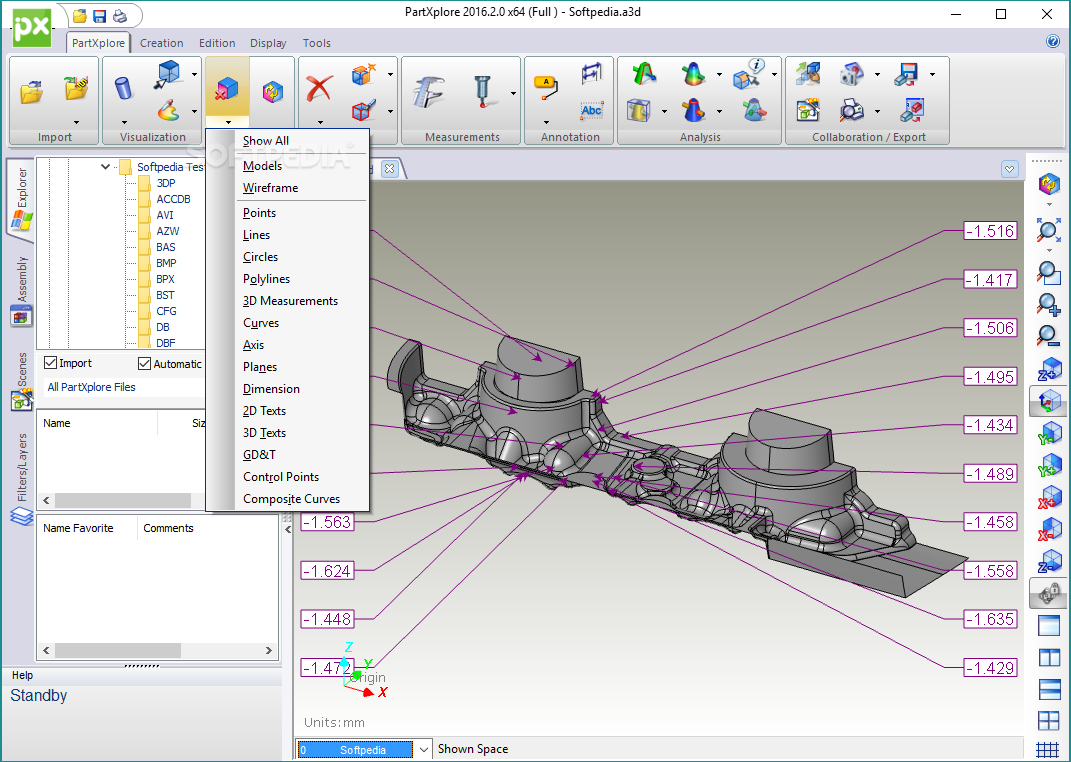
Task: Collapse the Softpedia Test tree folder
Action: (105, 166)
